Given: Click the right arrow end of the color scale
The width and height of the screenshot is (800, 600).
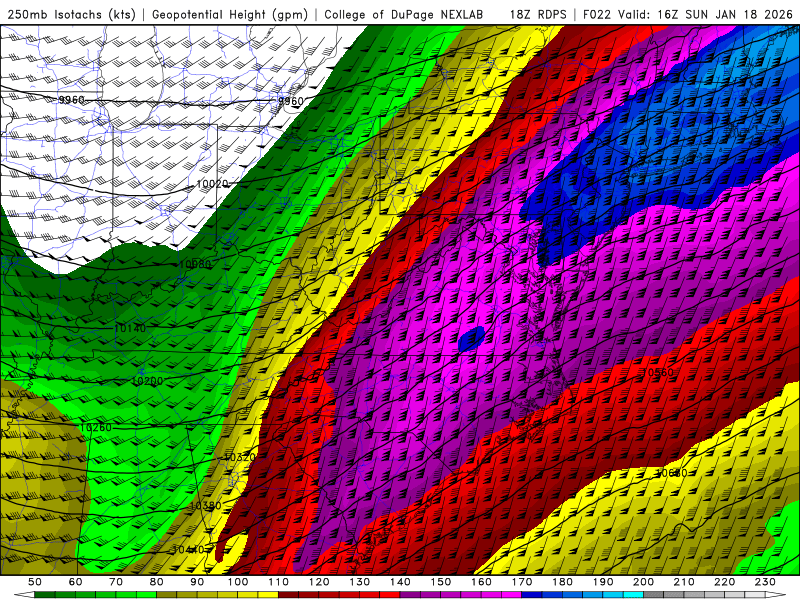Looking at the screenshot, I should click(x=776, y=593).
